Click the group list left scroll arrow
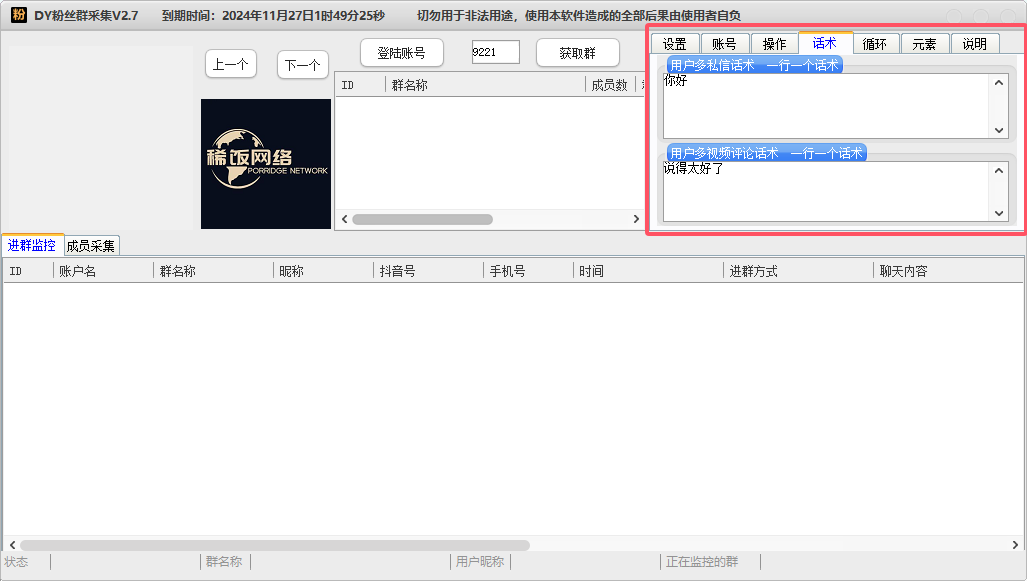1027x581 pixels. (x=344, y=219)
